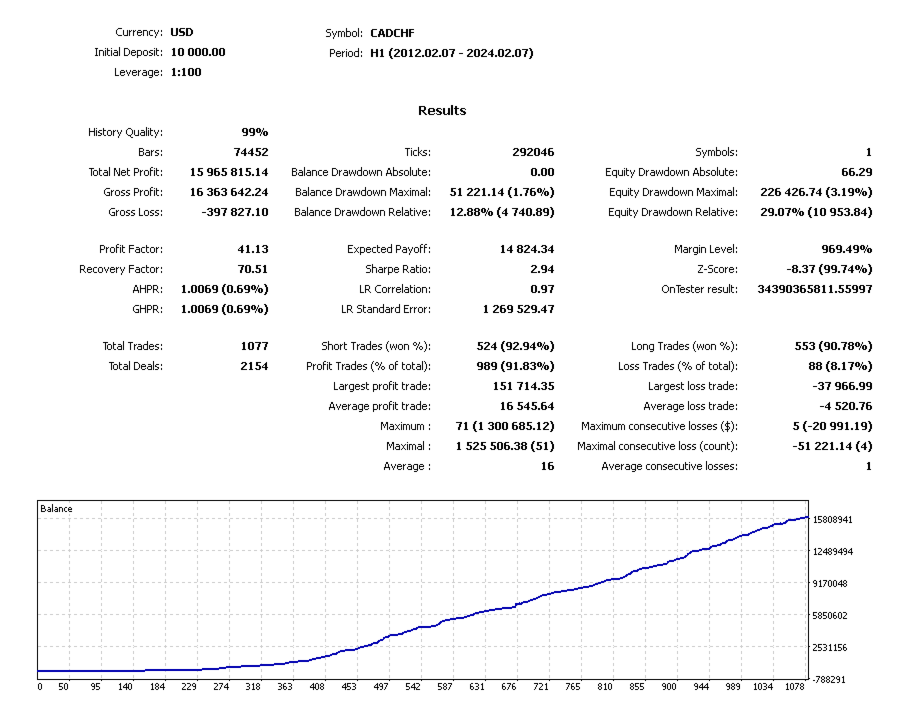
Task: Click the Balance label in the chart
Action: 56,509
